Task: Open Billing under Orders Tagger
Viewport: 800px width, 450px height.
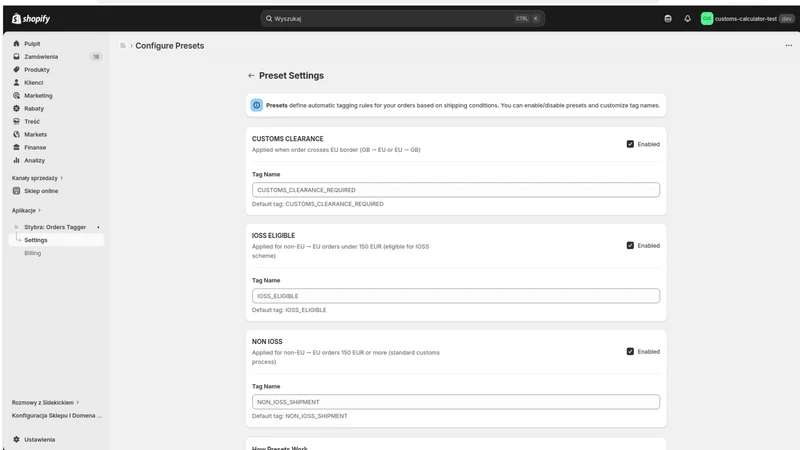Action: click(x=33, y=253)
